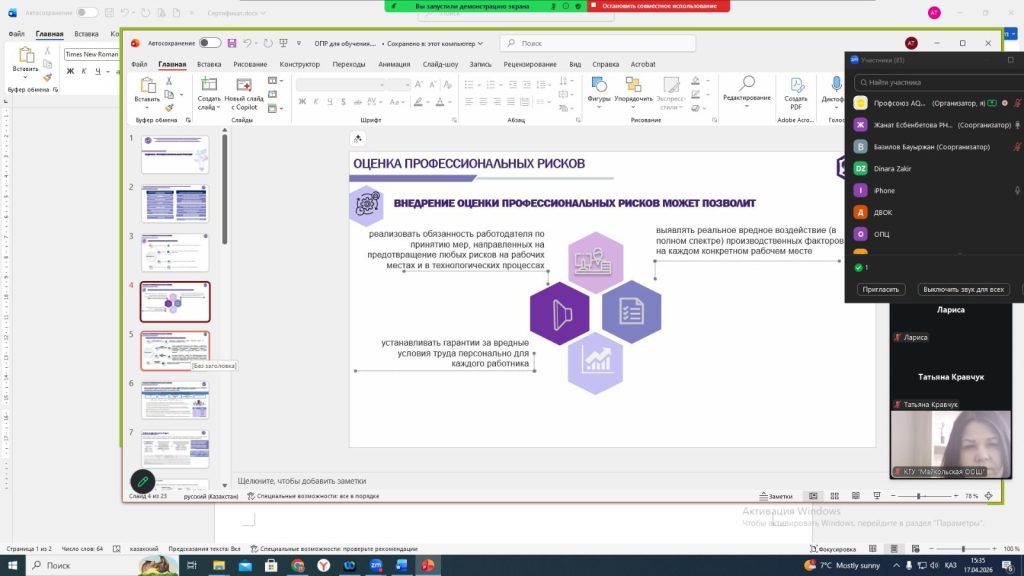This screenshot has height=576, width=1024.
Task: Click the Invite (Пригласить) button
Action: pos(882,289)
